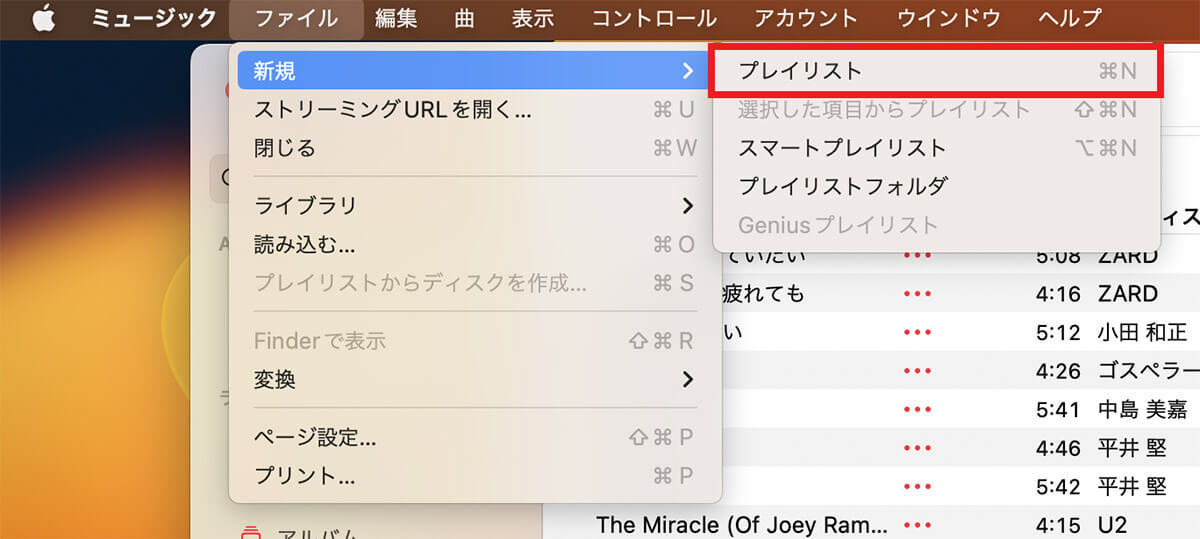Click more options dots for 5:42 平井 堅 song
The image size is (1200, 539).
point(917,486)
